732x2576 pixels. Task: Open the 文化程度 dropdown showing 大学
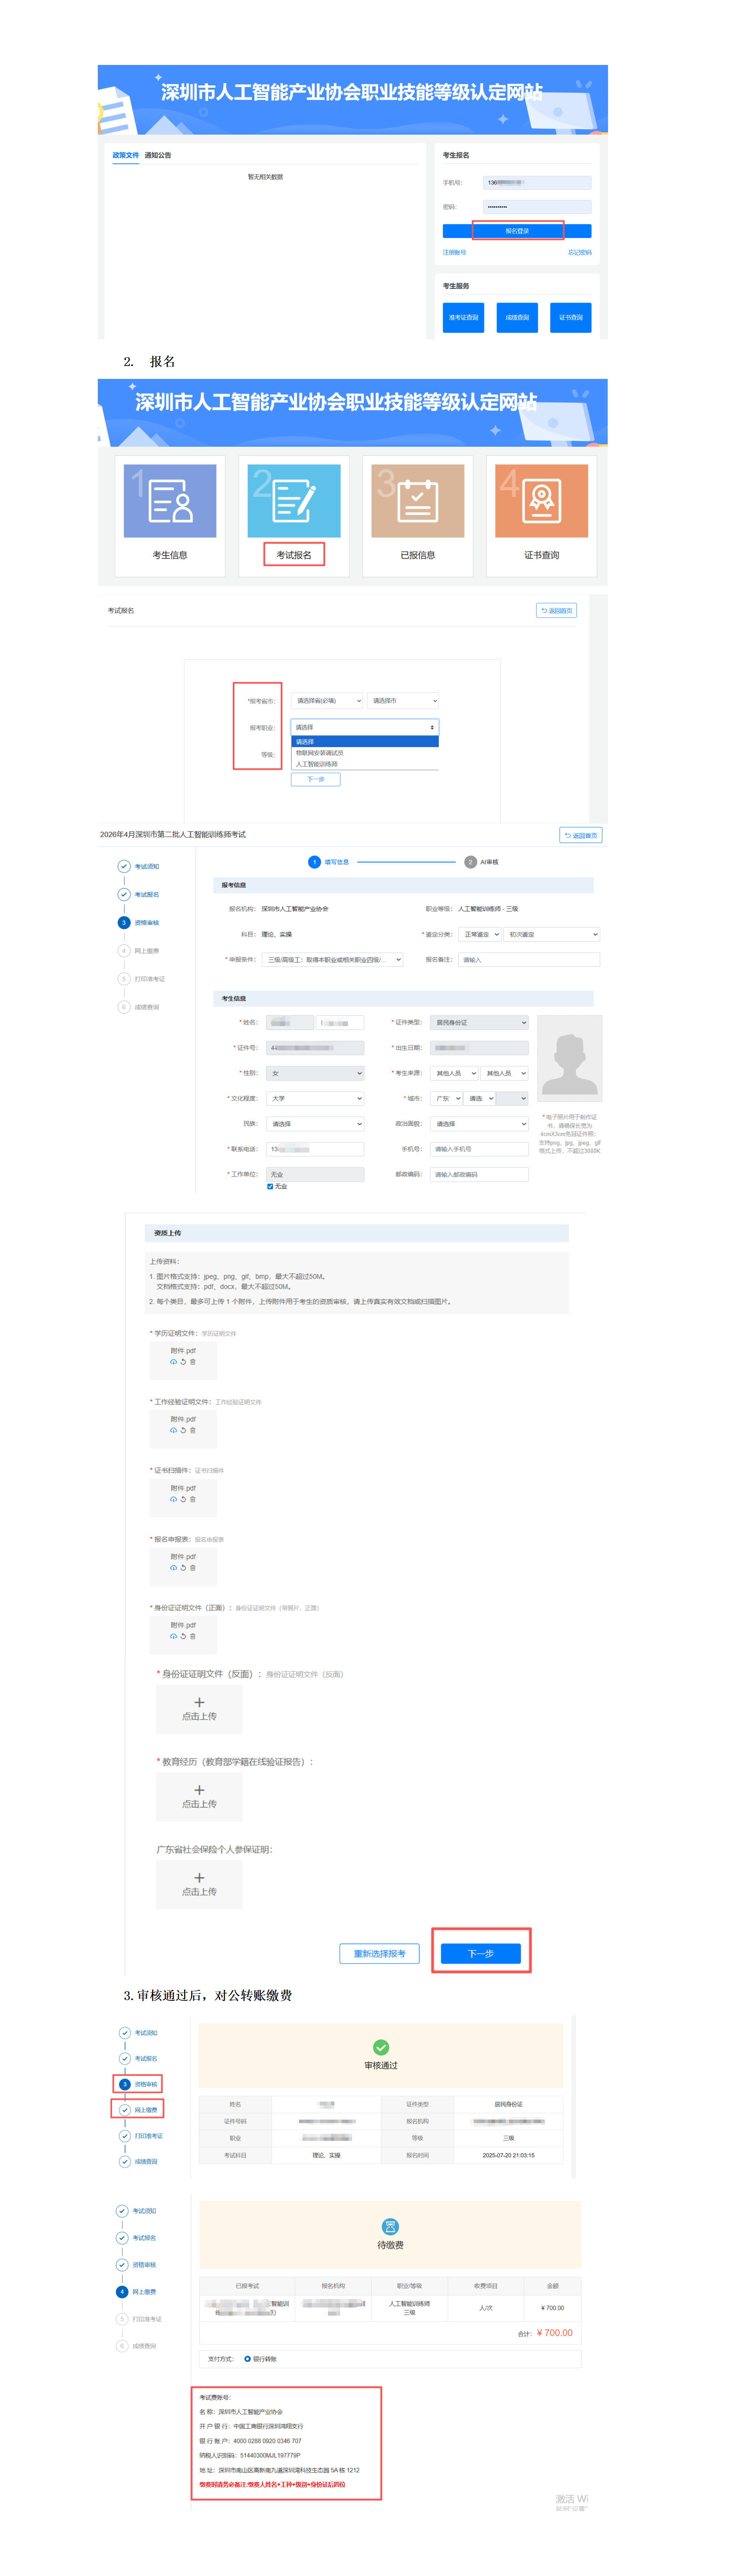[316, 1099]
